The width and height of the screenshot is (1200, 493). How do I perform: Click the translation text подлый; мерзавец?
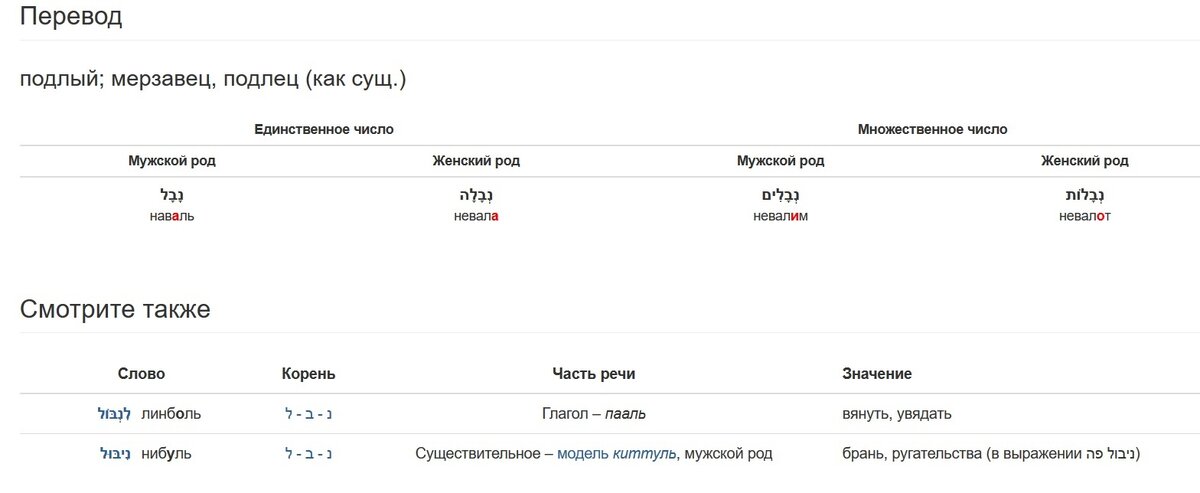(x=114, y=79)
